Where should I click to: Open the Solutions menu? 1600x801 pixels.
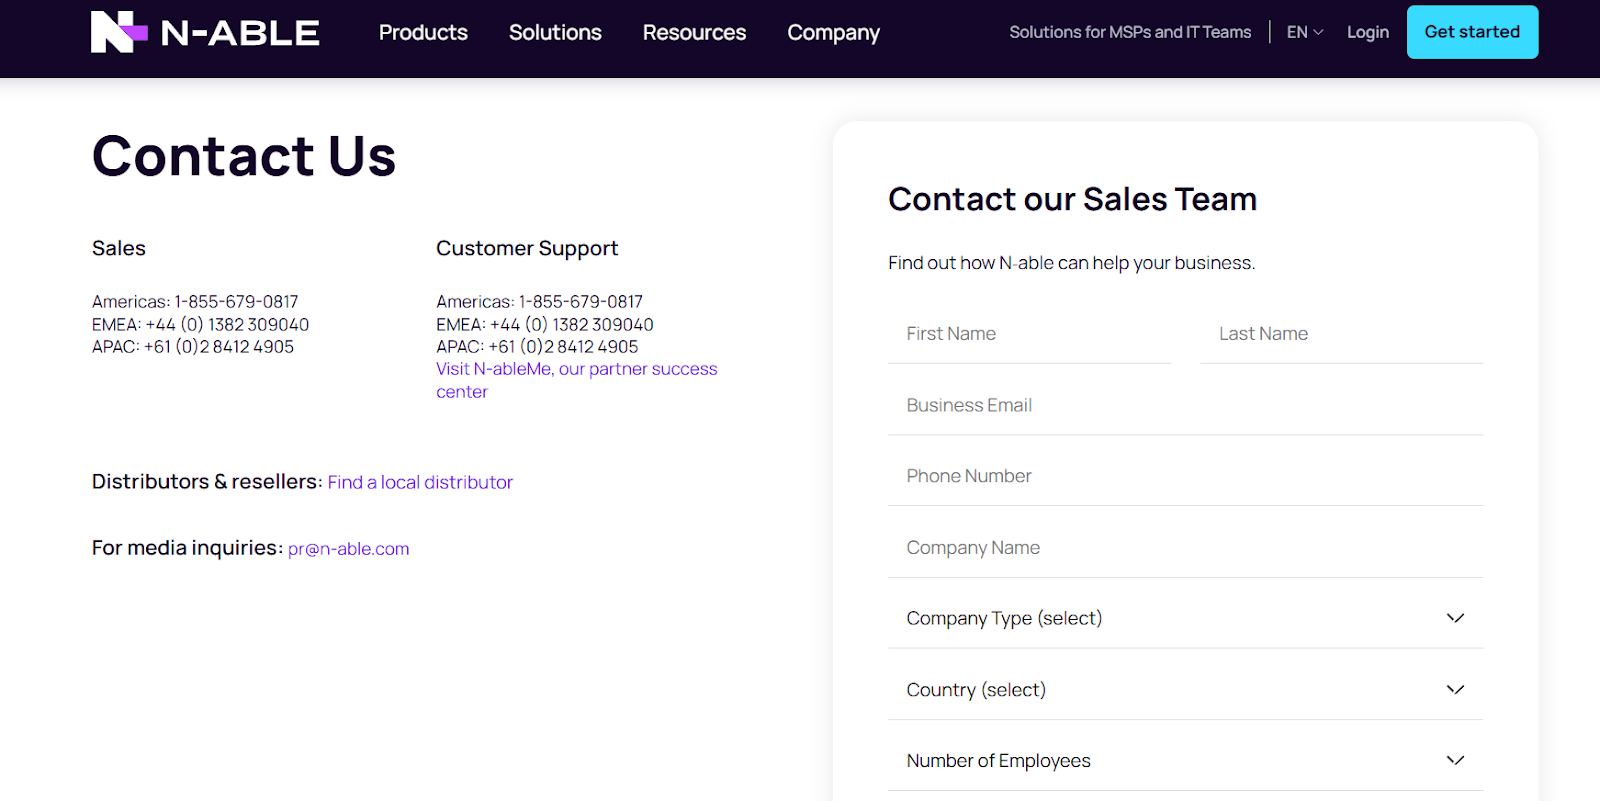pyautogui.click(x=555, y=32)
